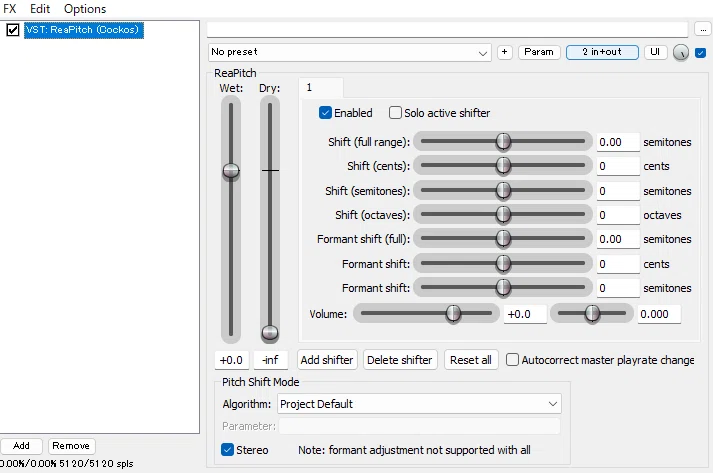The height and width of the screenshot is (473, 713).
Task: Open the Param button menu
Action: [x=539, y=52]
